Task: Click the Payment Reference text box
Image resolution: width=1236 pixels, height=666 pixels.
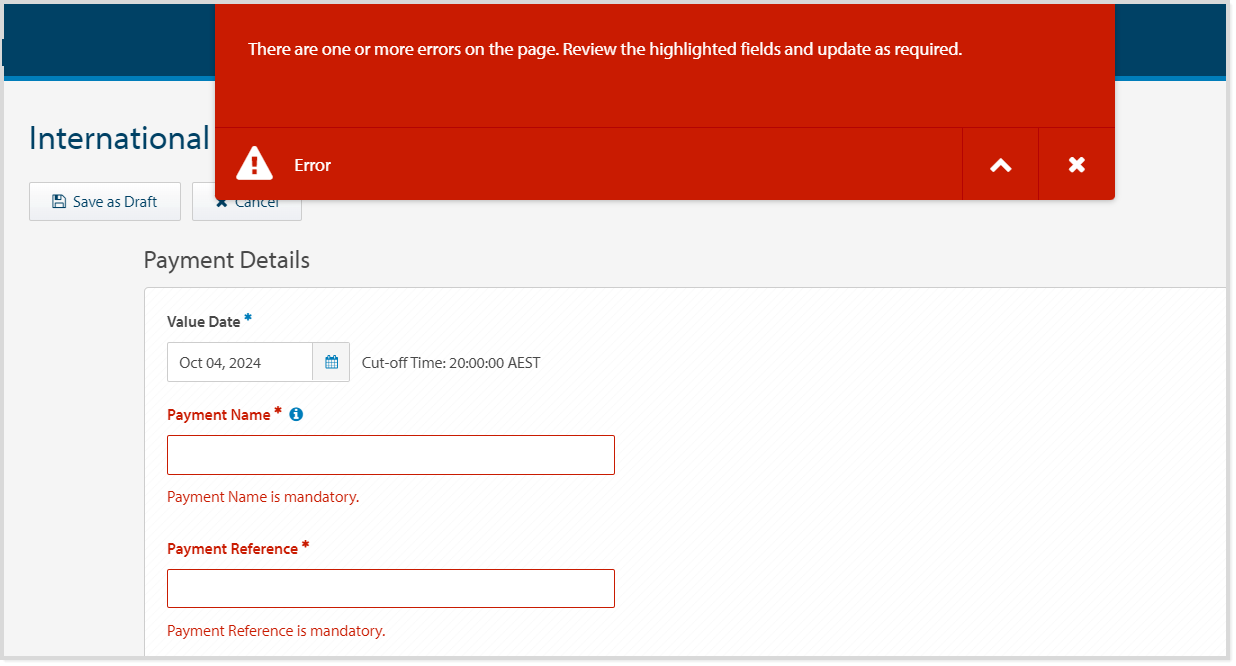Action: click(x=390, y=588)
